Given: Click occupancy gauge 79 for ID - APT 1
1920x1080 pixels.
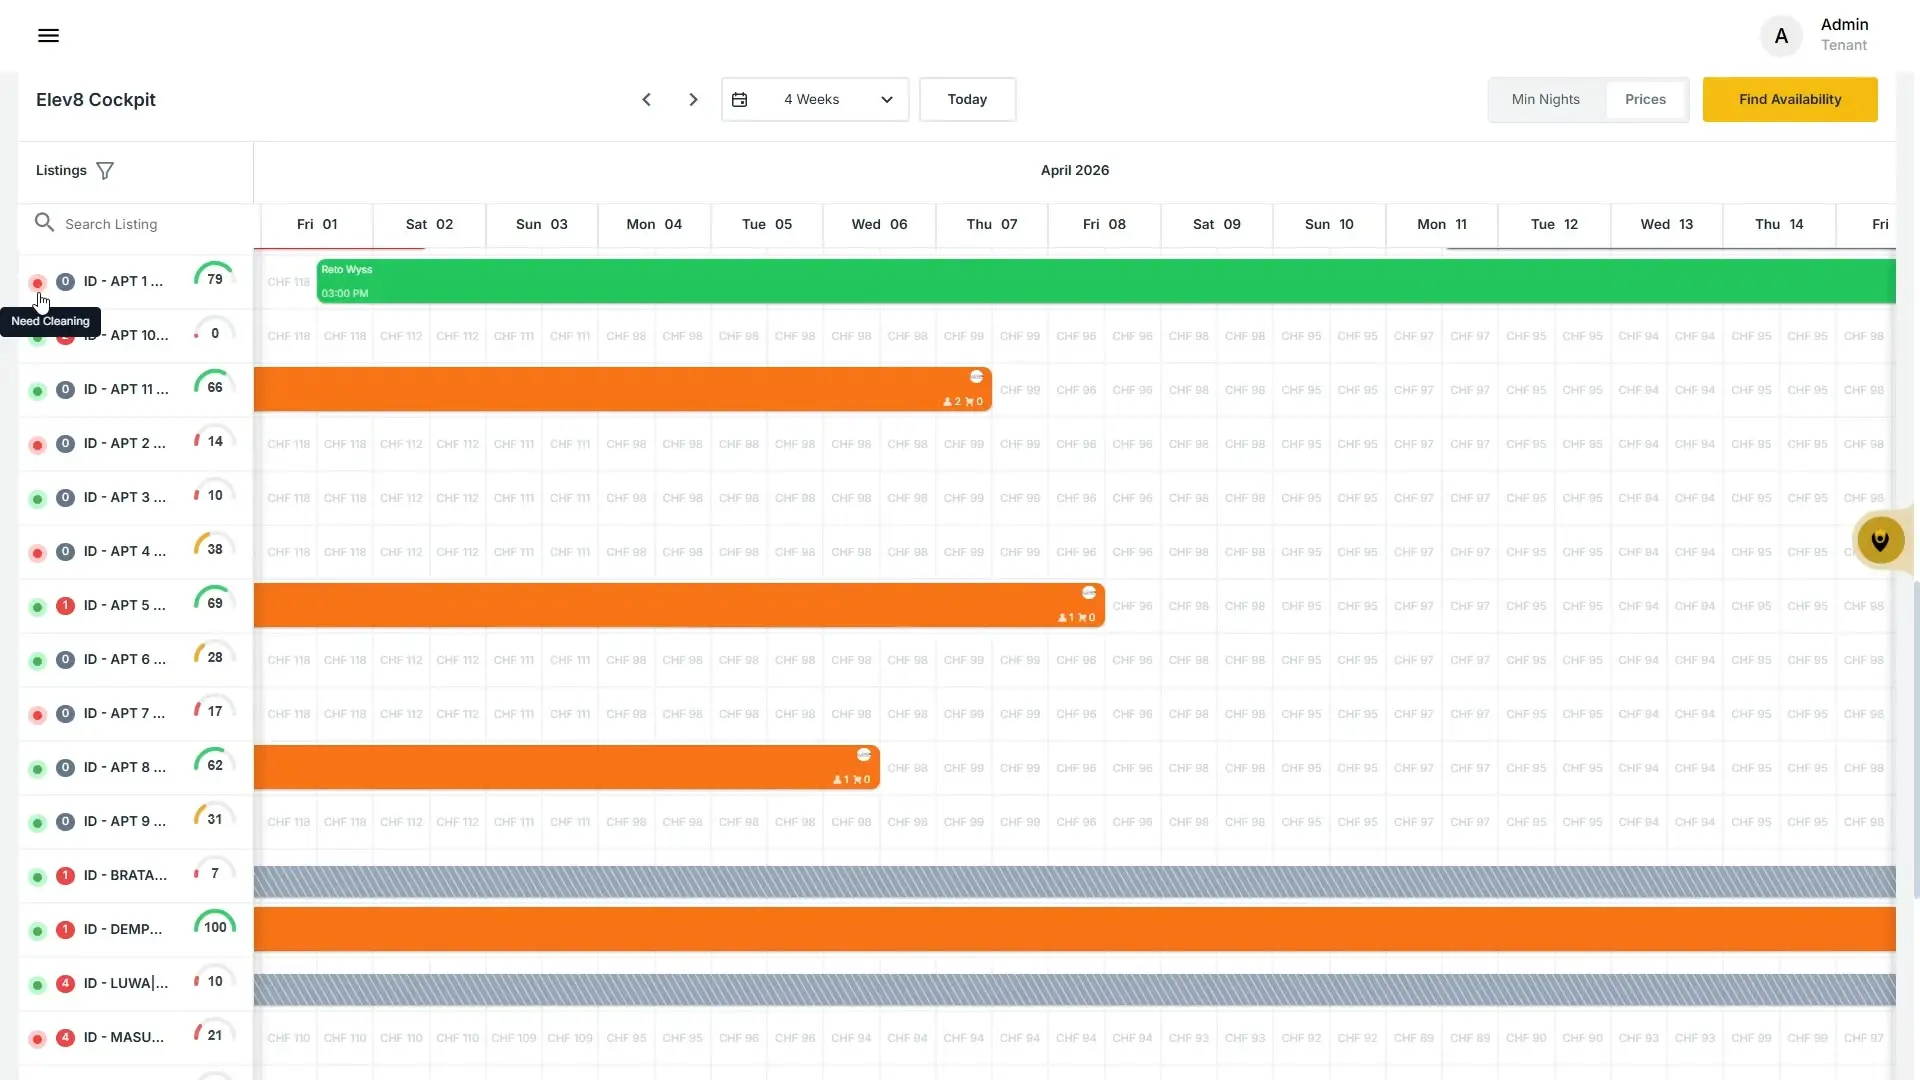Looking at the screenshot, I should pos(215,280).
